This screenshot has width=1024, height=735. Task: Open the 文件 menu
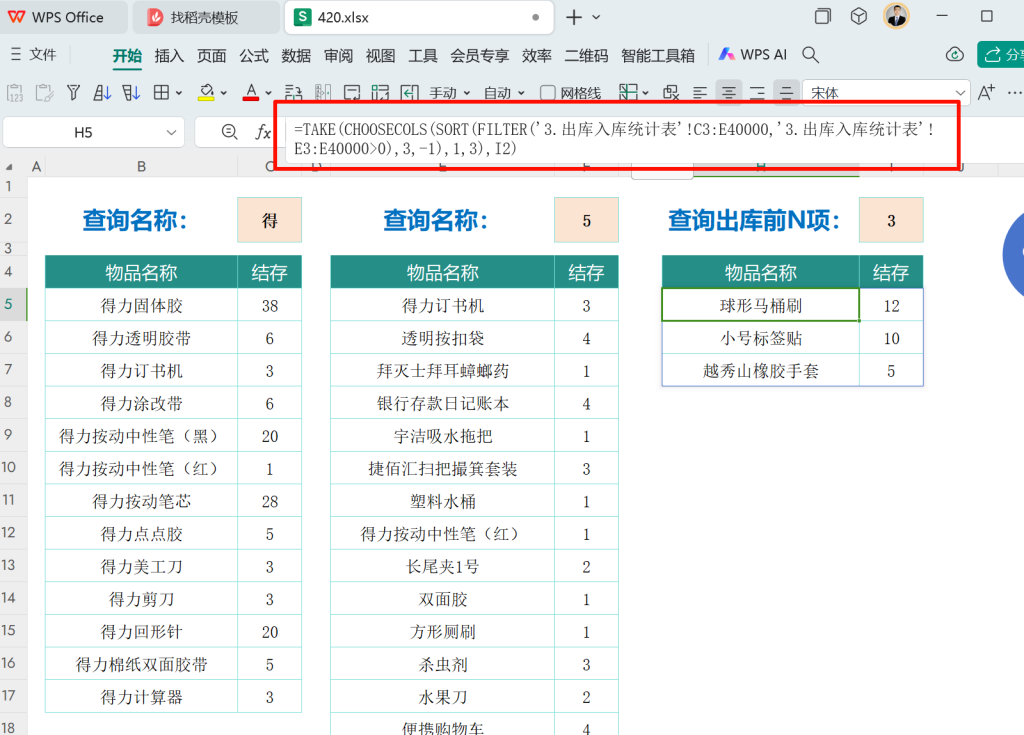(x=42, y=55)
